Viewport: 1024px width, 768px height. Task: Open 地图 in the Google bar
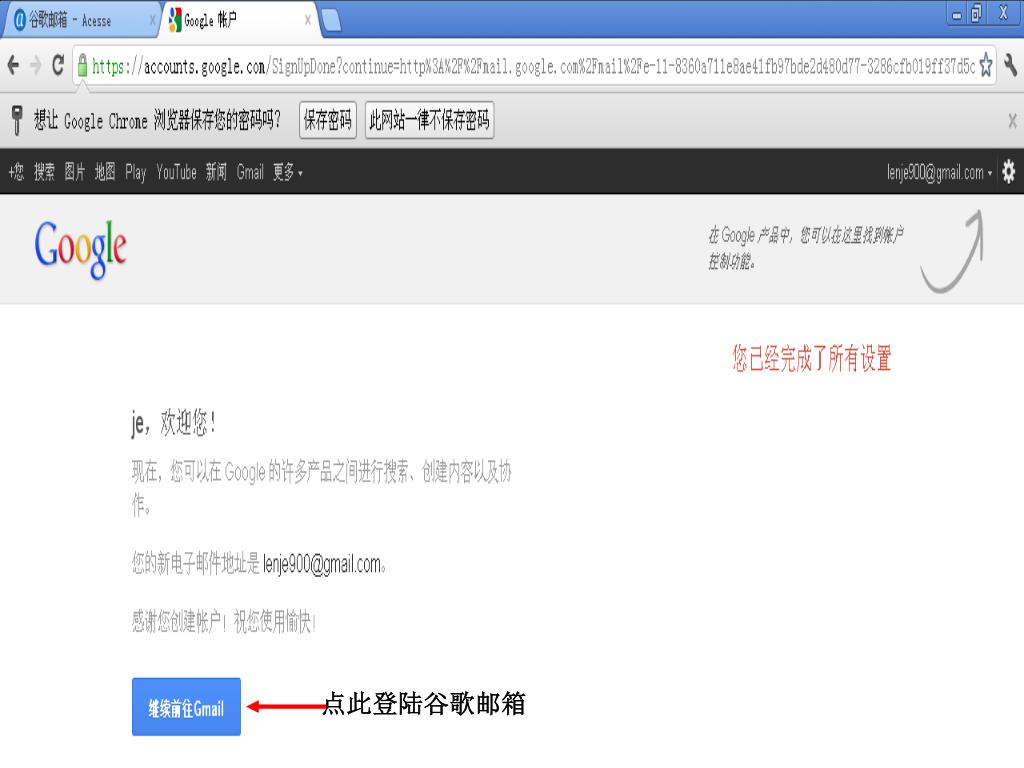pos(104,172)
